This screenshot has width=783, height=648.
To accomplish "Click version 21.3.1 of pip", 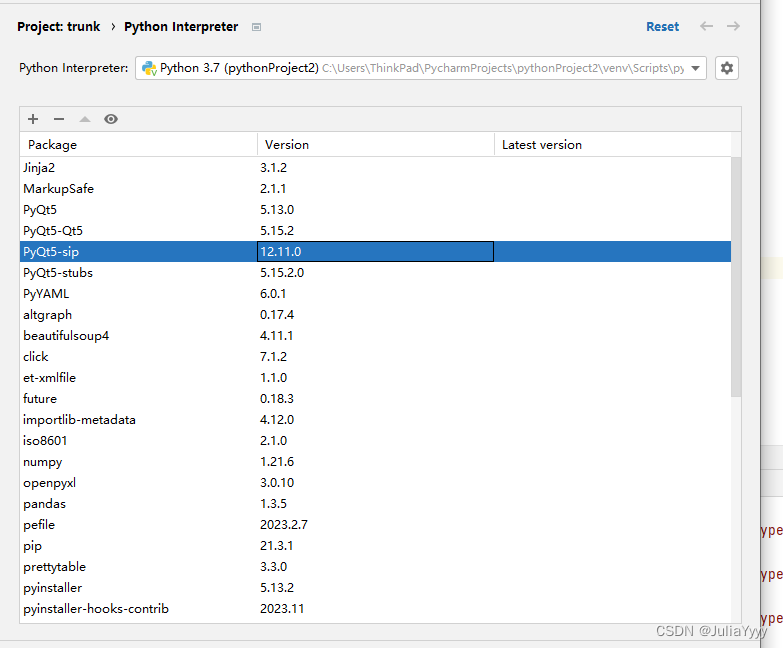I will (276, 546).
